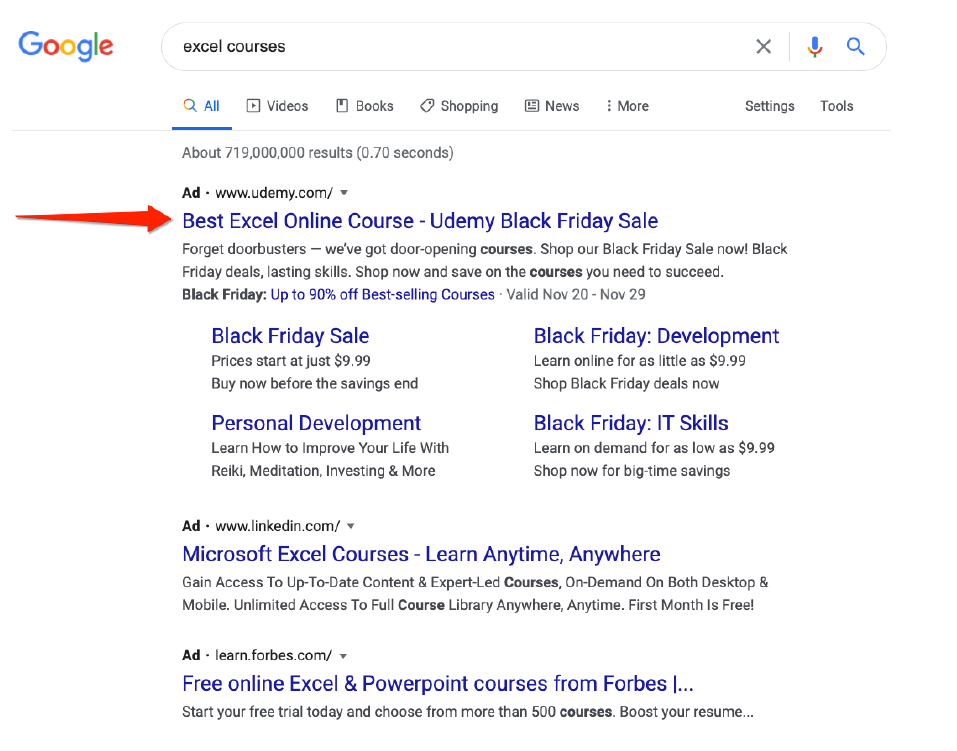Expand the More search categories menu
The height and width of the screenshot is (751, 957).
tap(627, 106)
